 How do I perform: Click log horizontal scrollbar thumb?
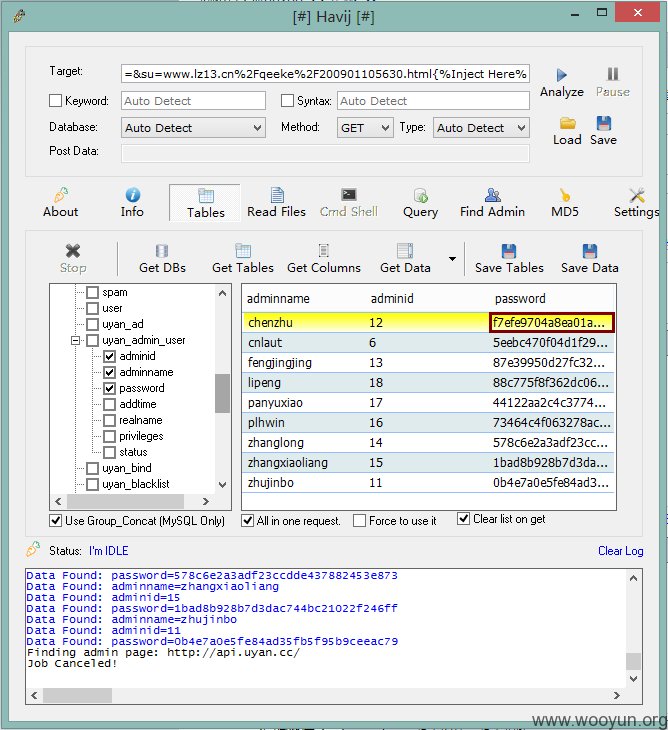point(77,695)
